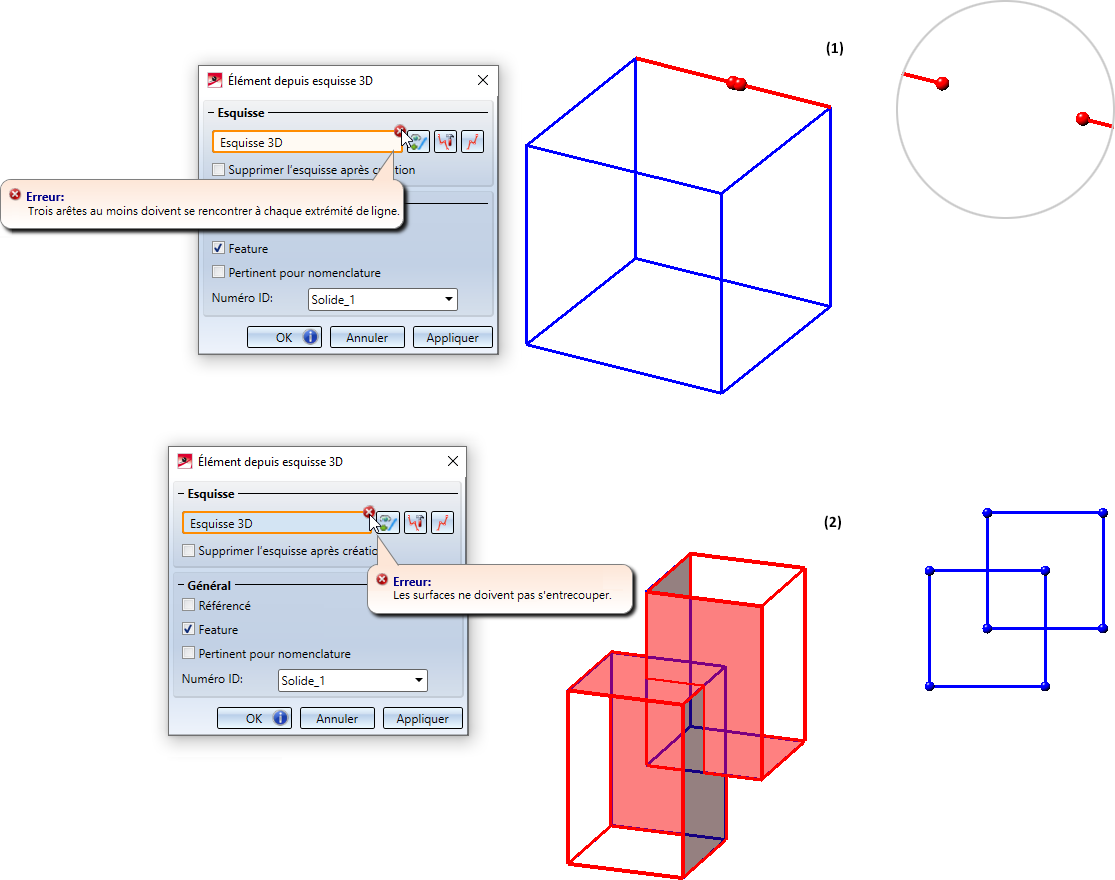Check the Référencé box in the lower dialog
1115x880 pixels.
tap(188, 605)
